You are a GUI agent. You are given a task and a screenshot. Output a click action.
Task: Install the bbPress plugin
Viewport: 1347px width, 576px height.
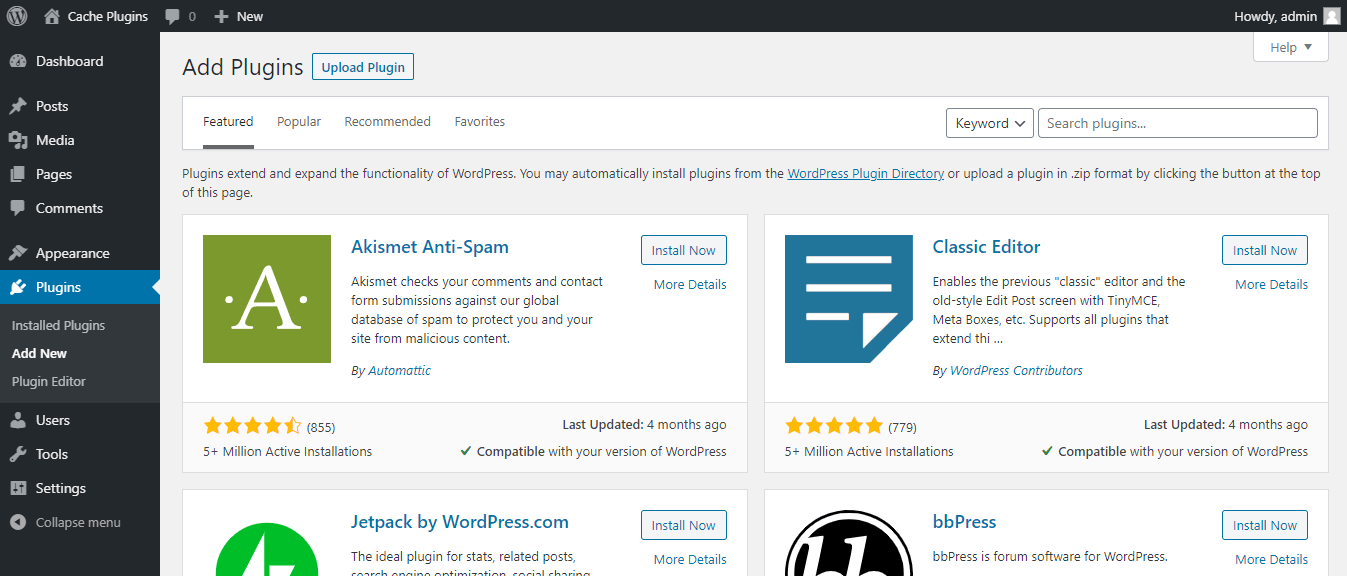tap(1265, 525)
